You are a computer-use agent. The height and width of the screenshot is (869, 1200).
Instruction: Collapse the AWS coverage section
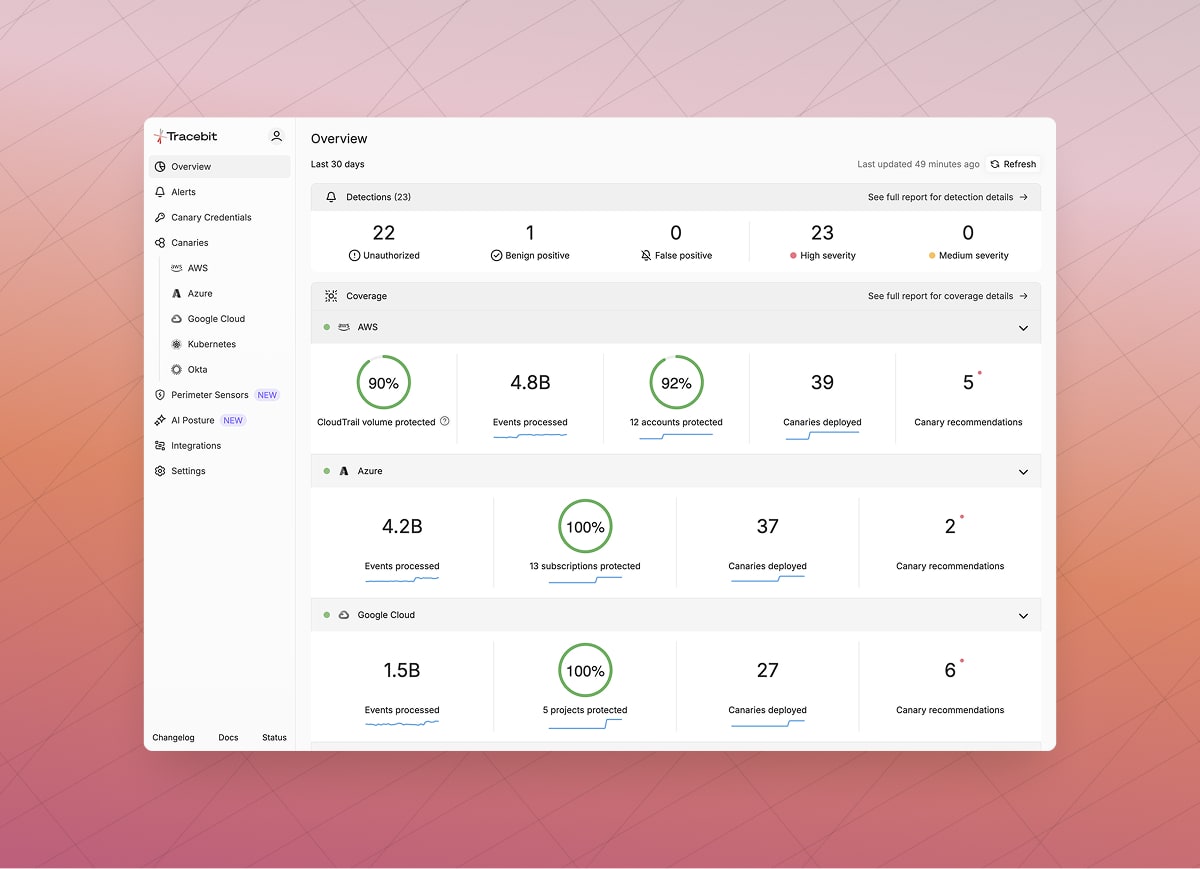pyautogui.click(x=1023, y=328)
